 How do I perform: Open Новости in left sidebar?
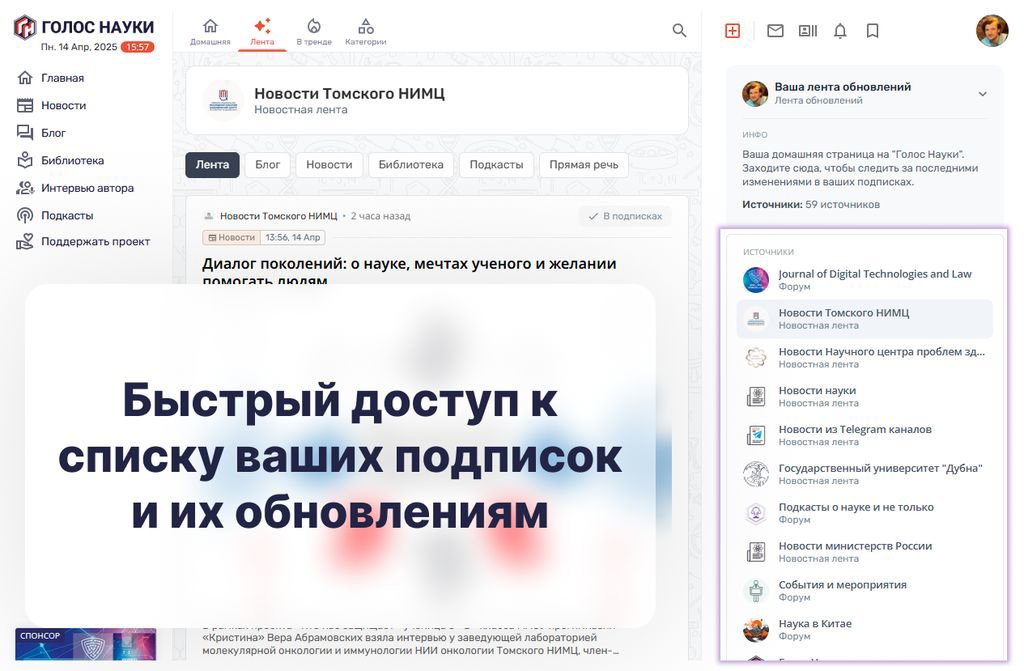tap(63, 105)
